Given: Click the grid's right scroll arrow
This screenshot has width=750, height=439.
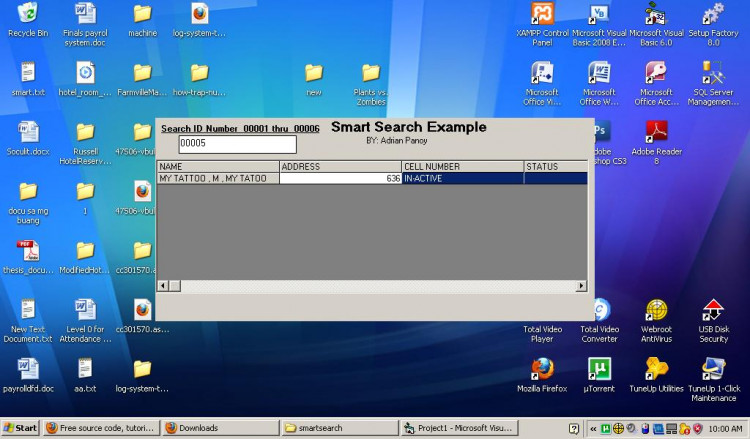Looking at the screenshot, I should [581, 286].
